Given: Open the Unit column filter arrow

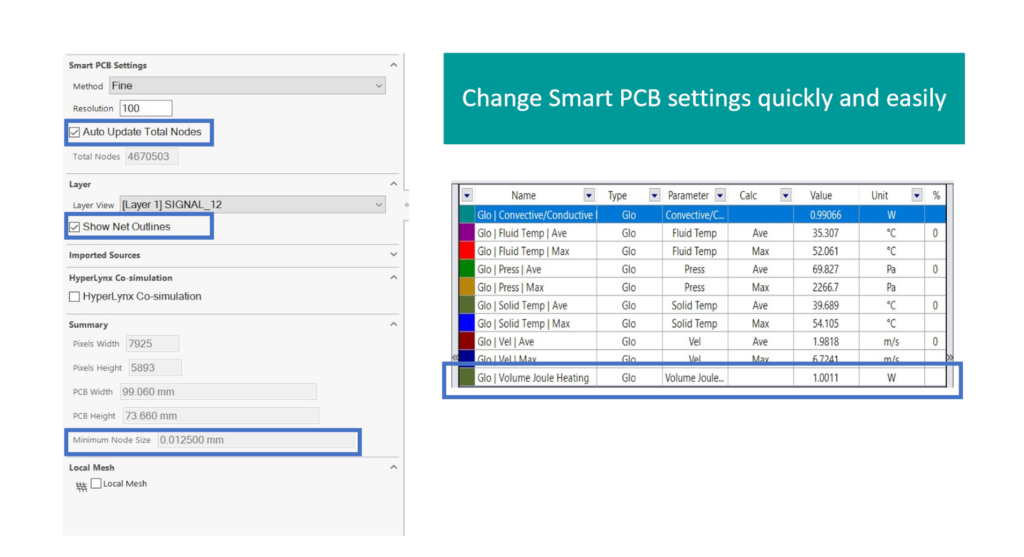Looking at the screenshot, I should tap(916, 196).
